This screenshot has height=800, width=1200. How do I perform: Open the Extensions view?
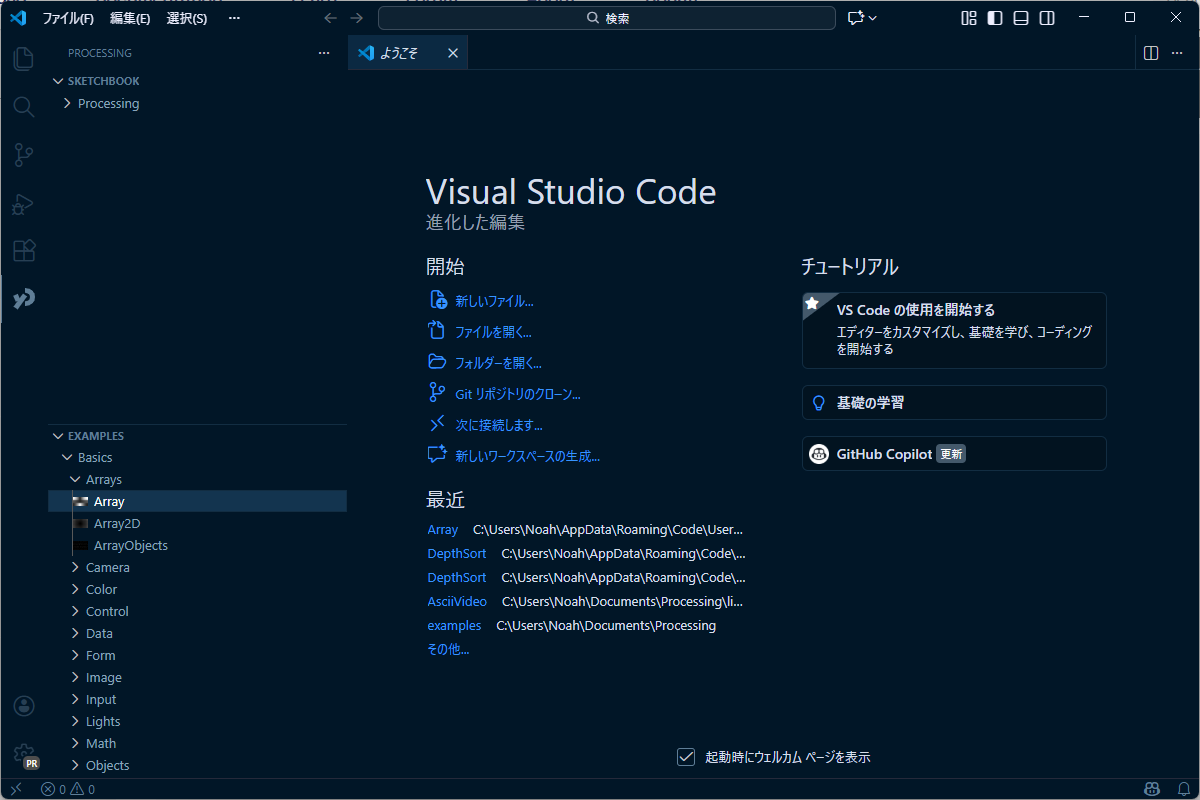(24, 251)
